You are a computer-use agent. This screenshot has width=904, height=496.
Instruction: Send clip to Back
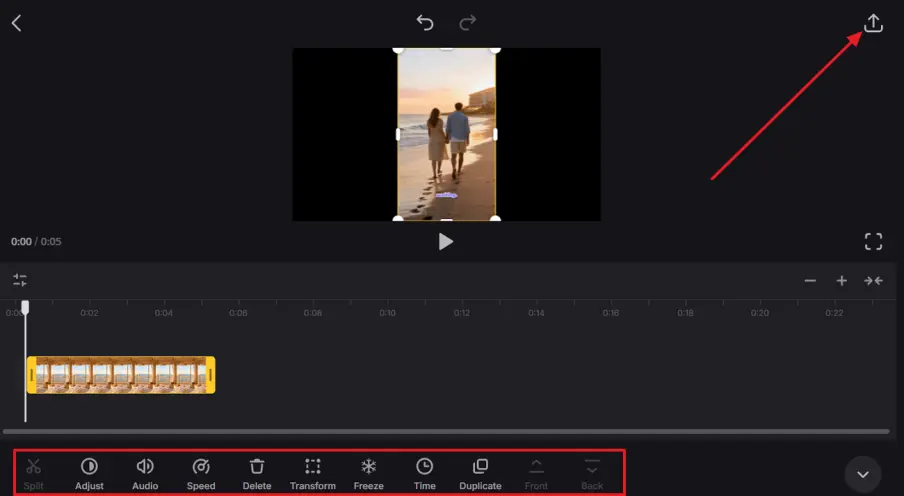pyautogui.click(x=592, y=474)
